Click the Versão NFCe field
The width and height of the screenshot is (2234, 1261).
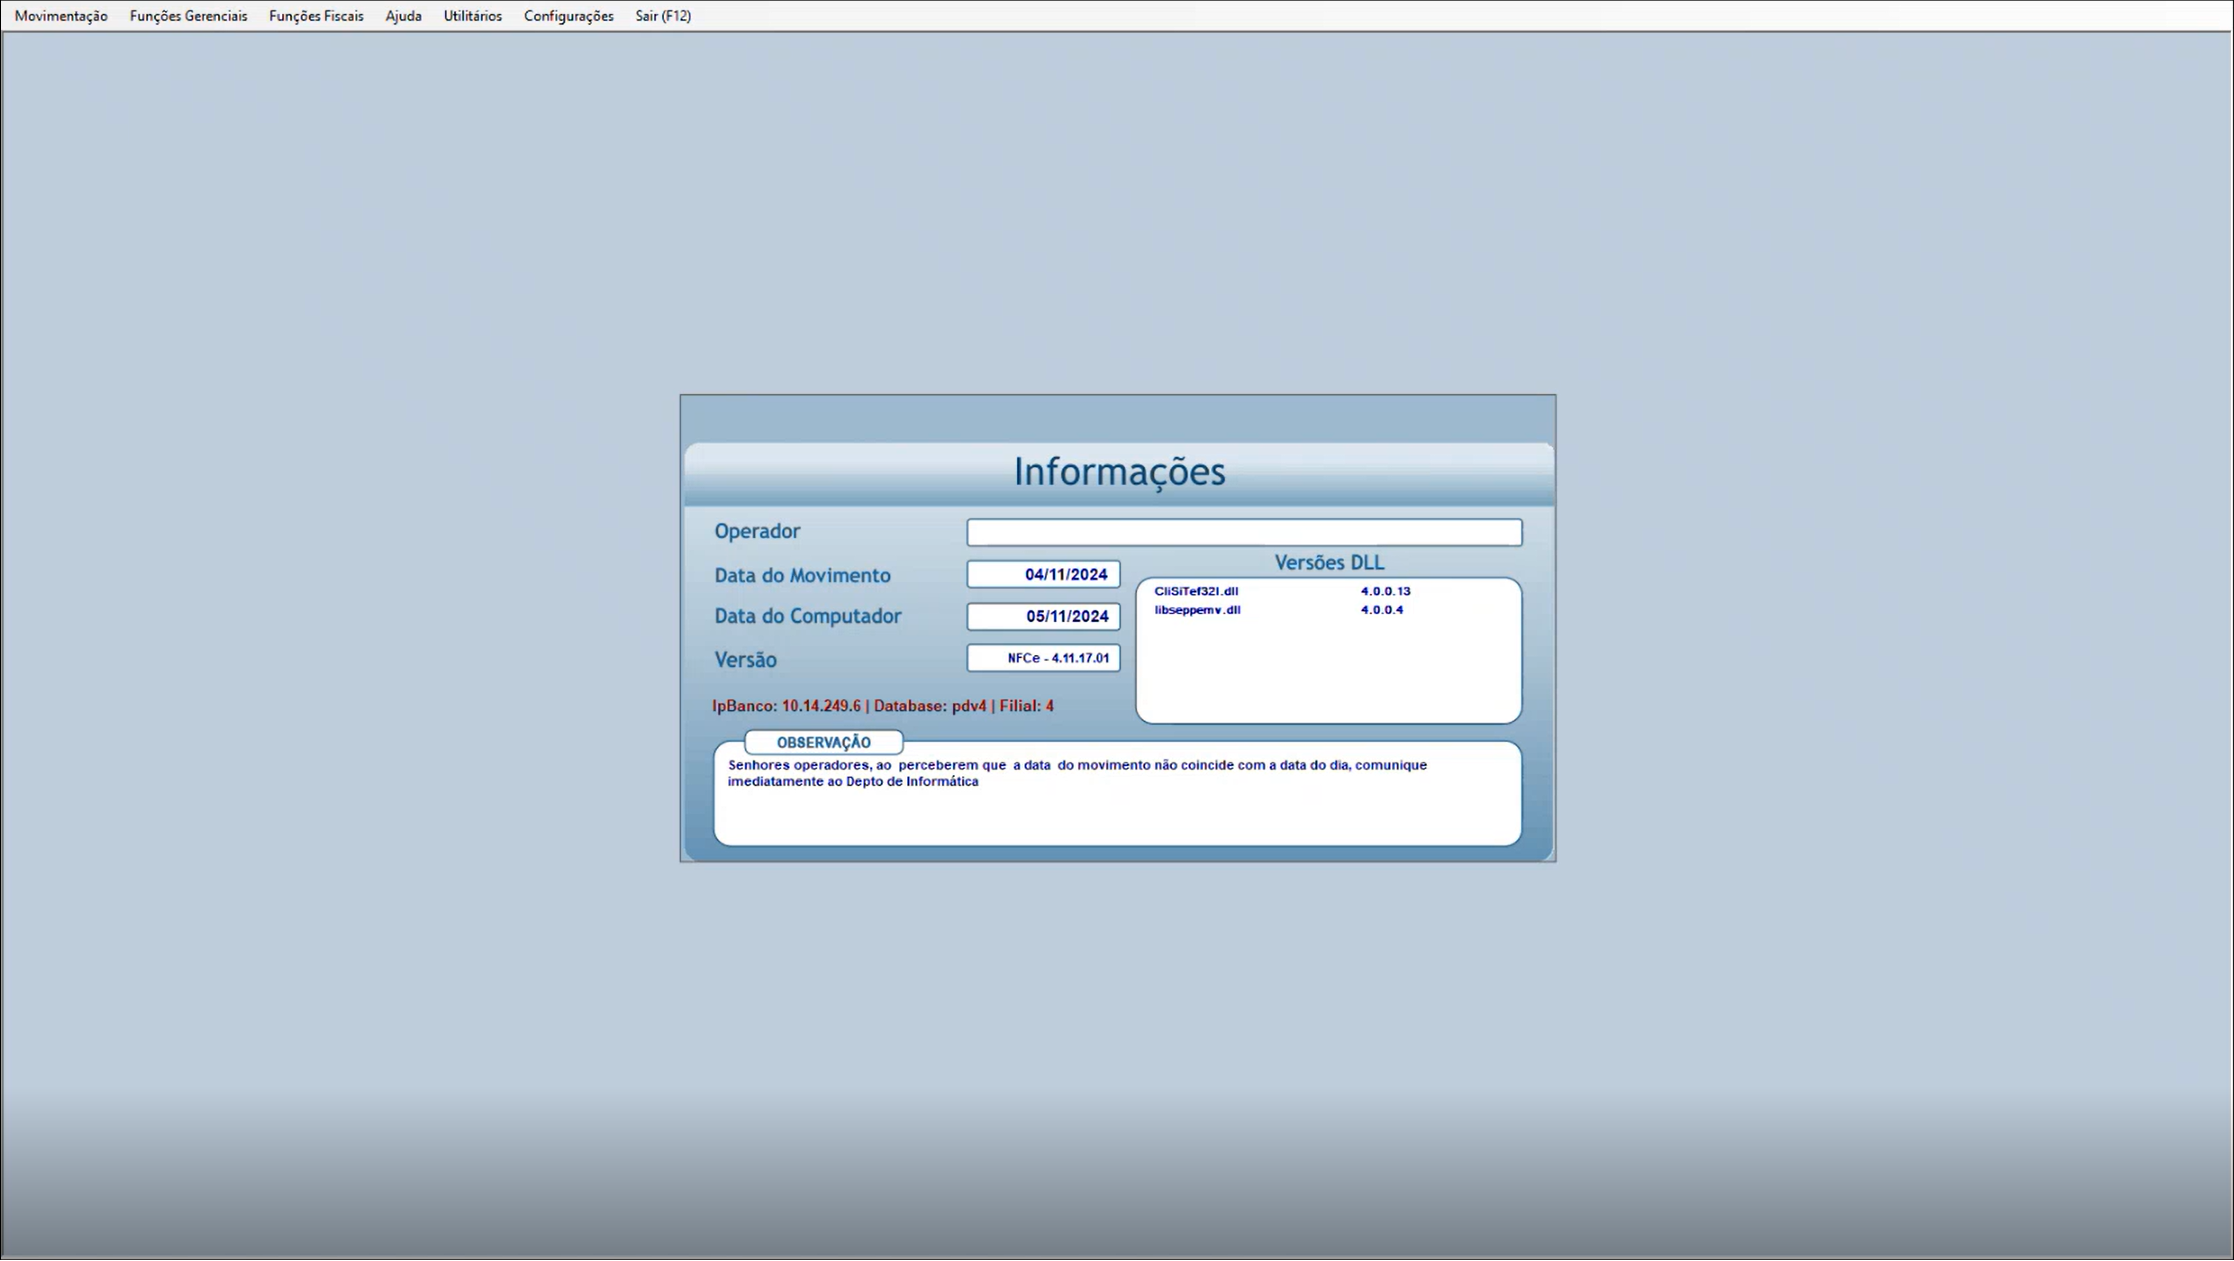coord(1043,658)
